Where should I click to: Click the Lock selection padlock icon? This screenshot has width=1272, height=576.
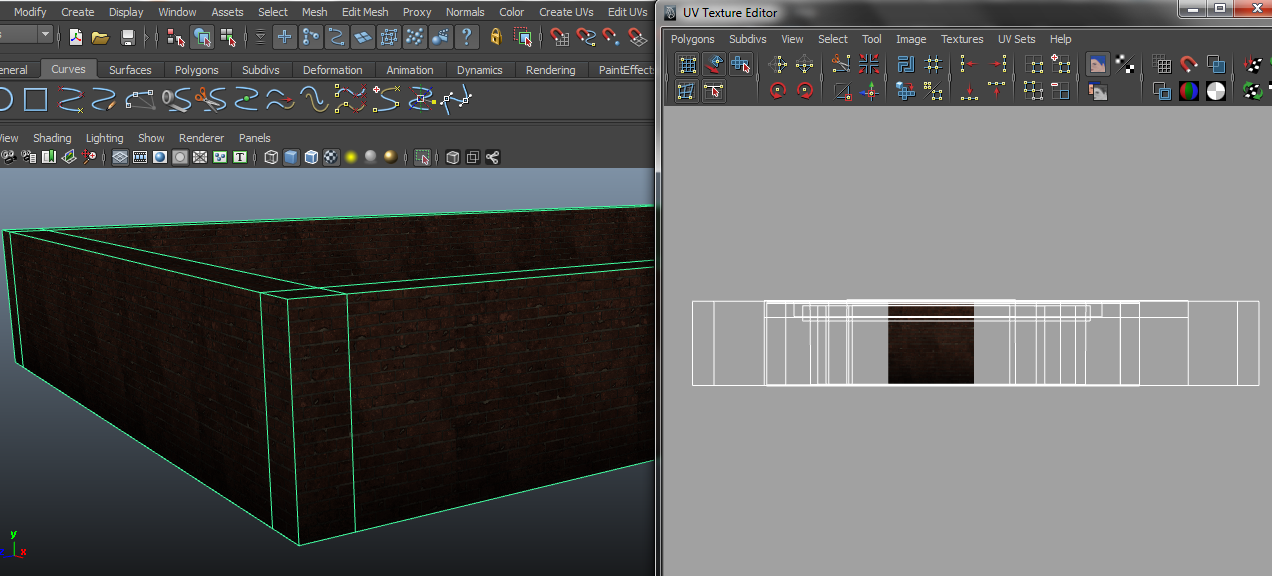tap(496, 37)
